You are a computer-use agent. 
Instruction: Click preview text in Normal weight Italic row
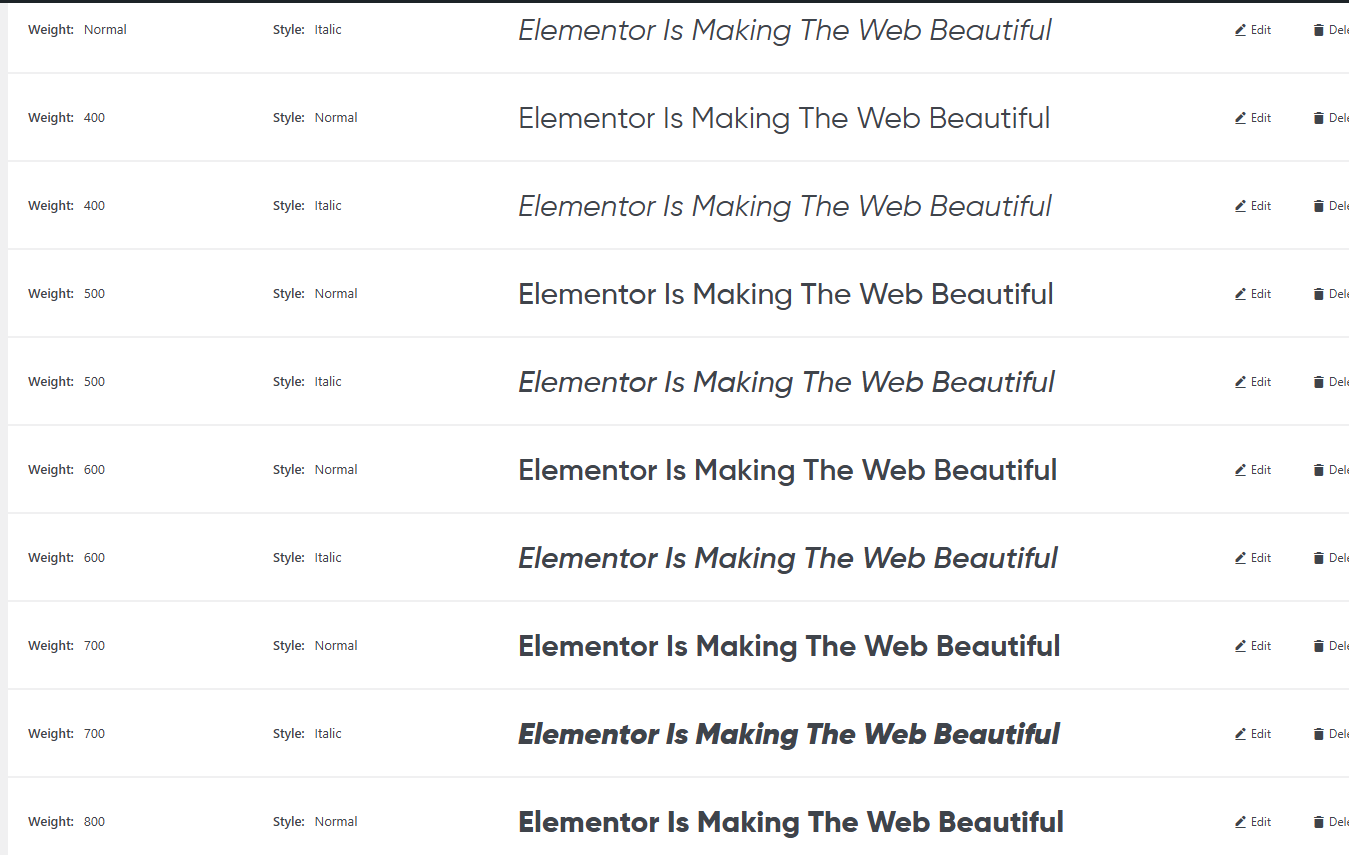785,30
